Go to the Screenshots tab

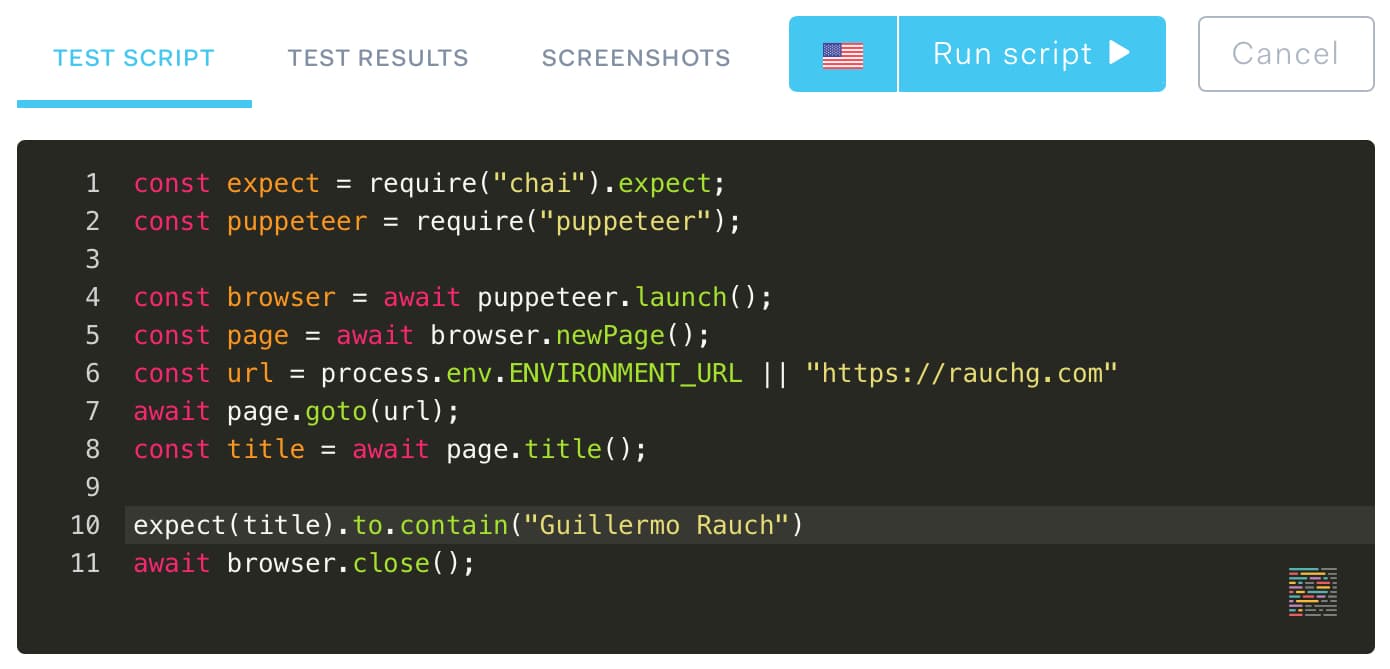[636, 58]
